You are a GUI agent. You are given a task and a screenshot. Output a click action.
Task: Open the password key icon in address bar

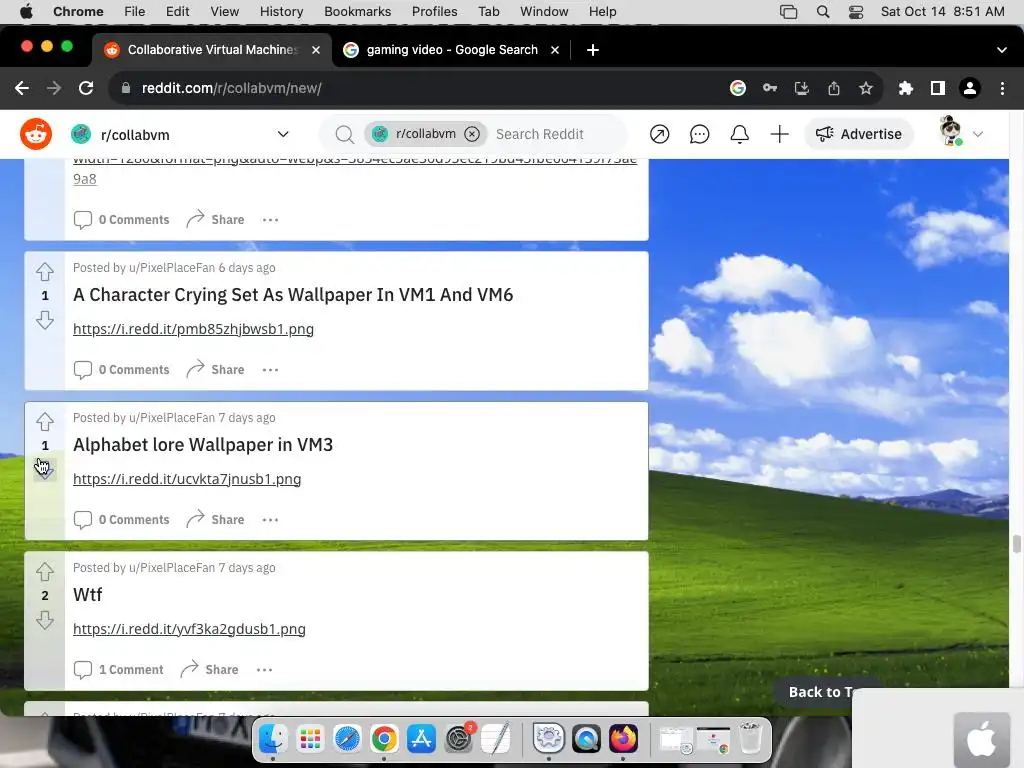tap(770, 88)
